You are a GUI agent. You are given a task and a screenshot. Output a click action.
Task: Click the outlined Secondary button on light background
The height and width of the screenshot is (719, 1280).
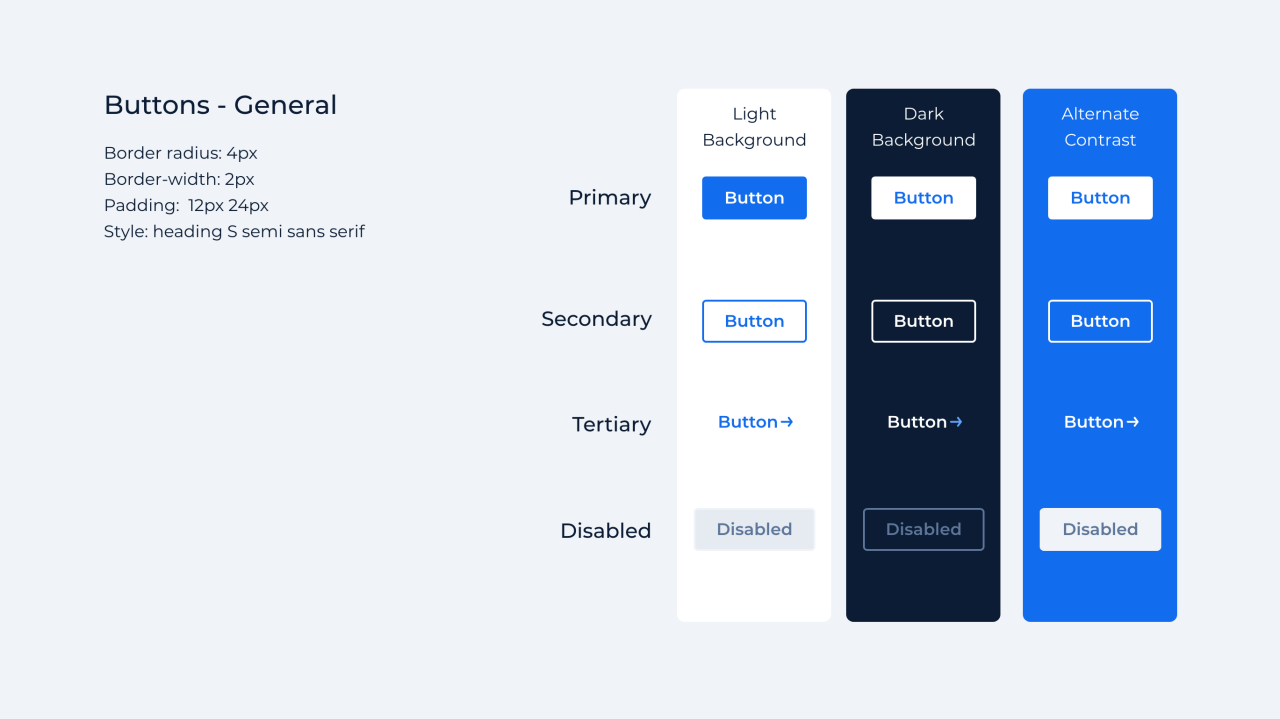pos(754,321)
